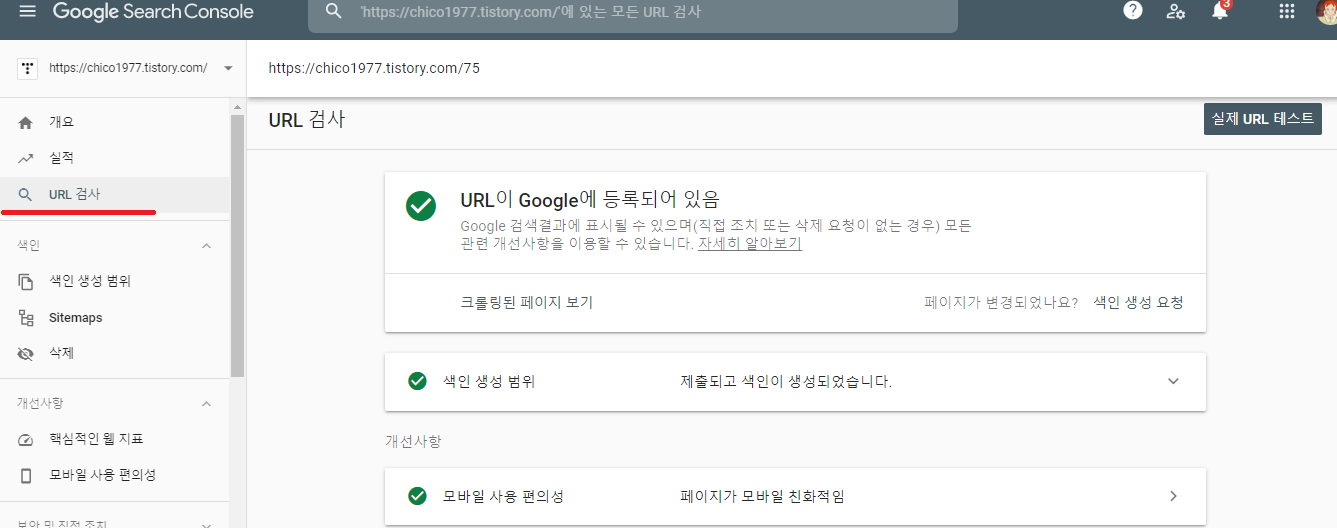Expand the 색인 생성 범위 card chevron

[x=1174, y=381]
